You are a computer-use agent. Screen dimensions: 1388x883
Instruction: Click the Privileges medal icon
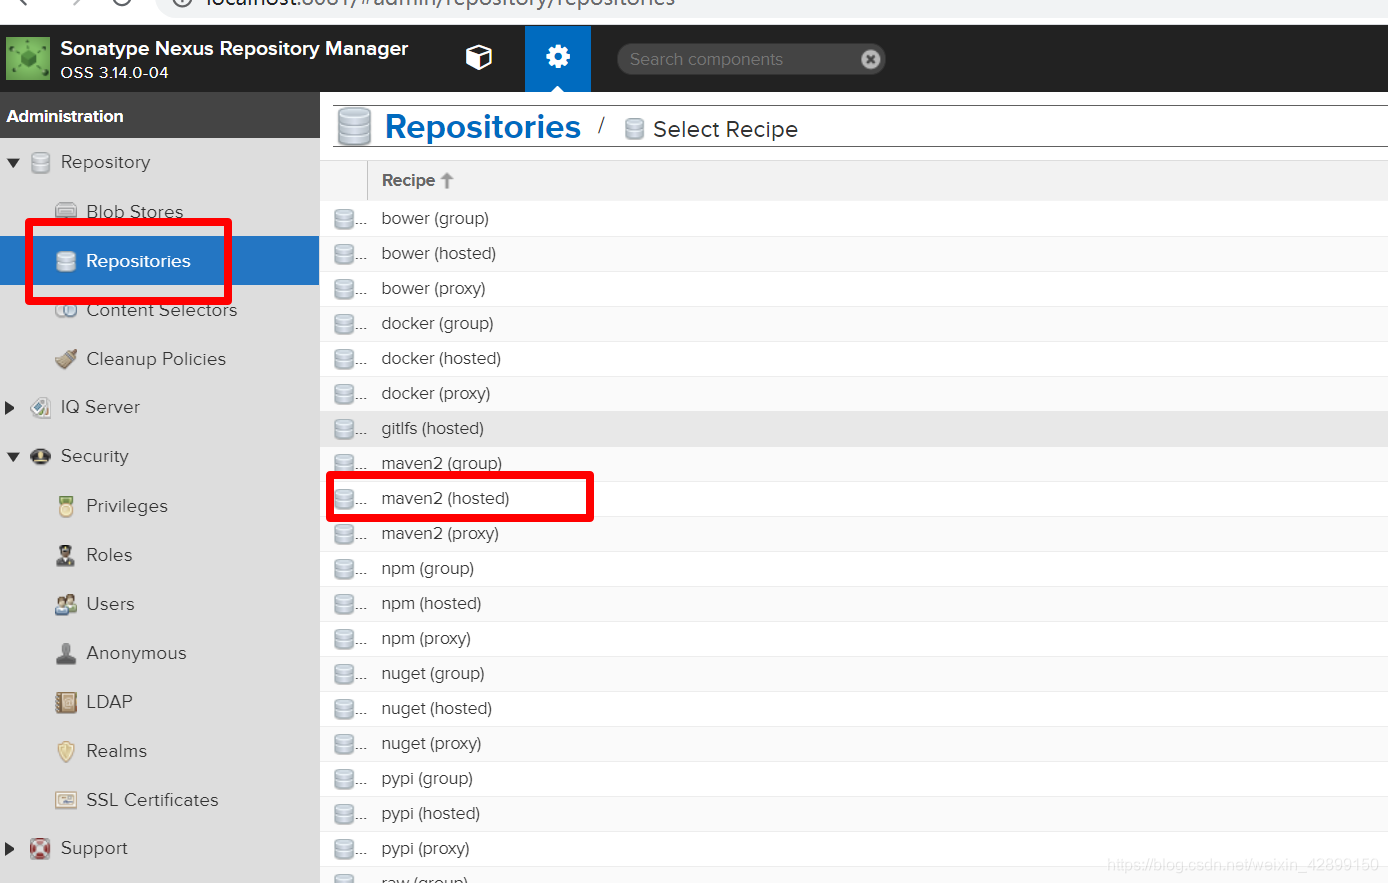(x=66, y=506)
